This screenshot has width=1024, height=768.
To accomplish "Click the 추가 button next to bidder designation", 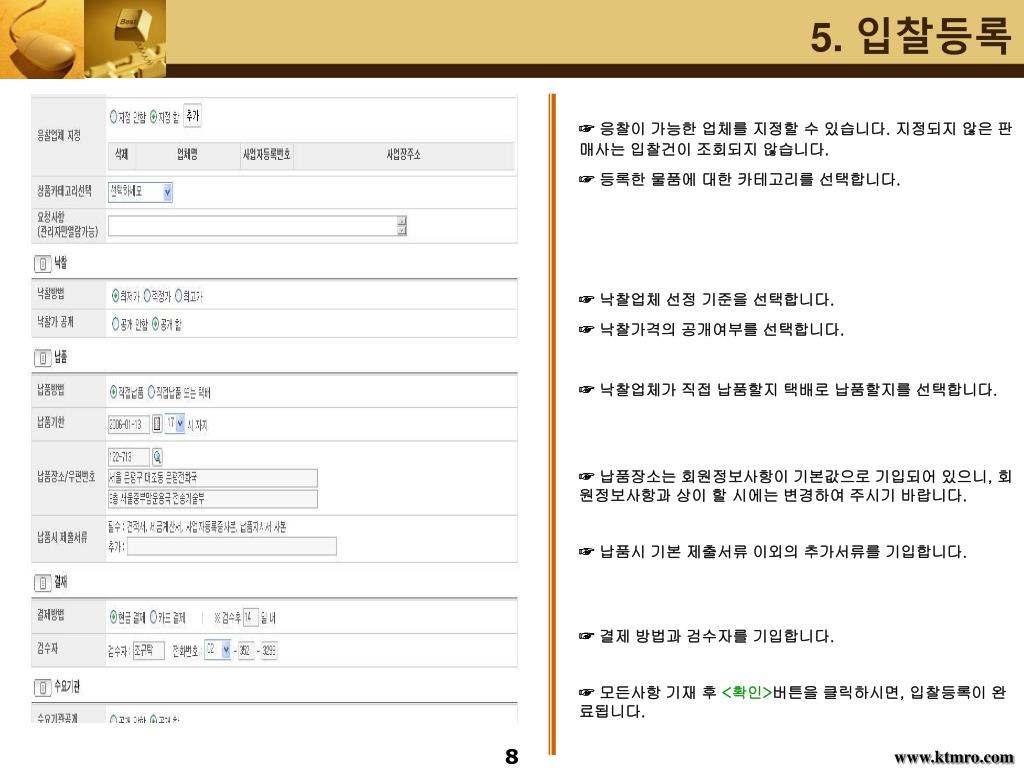I will pos(192,116).
